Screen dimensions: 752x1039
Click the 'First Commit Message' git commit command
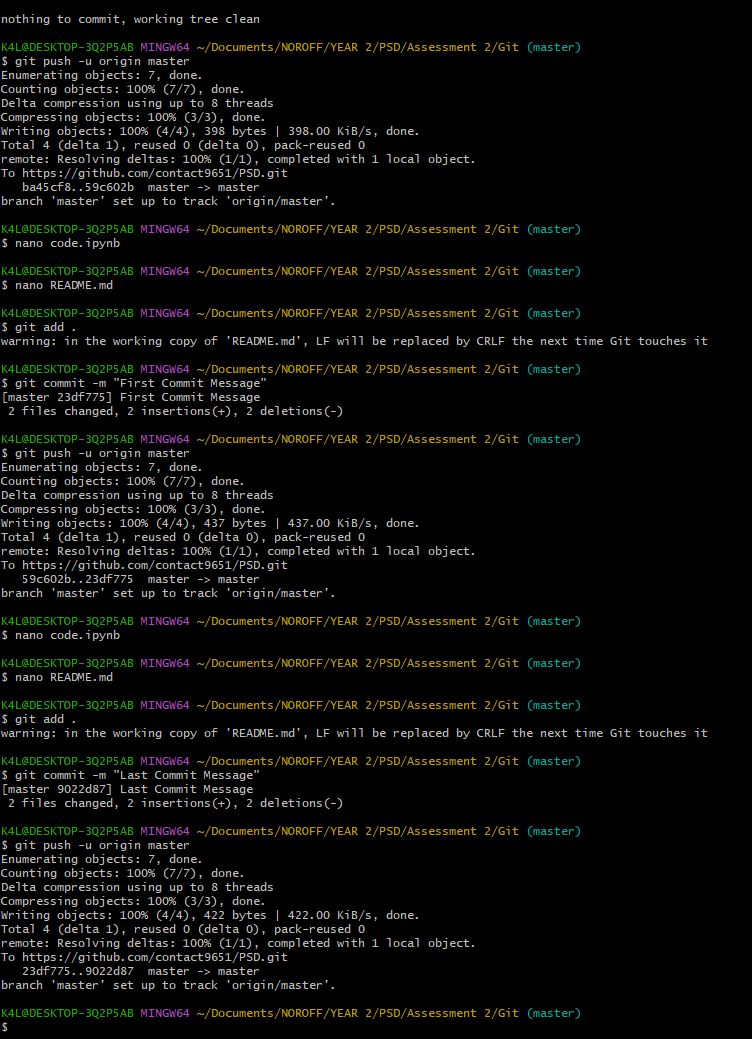pyautogui.click(x=139, y=383)
